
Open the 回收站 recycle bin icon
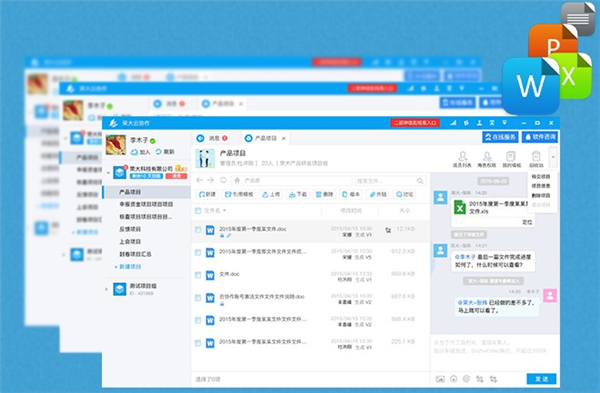[536, 159]
